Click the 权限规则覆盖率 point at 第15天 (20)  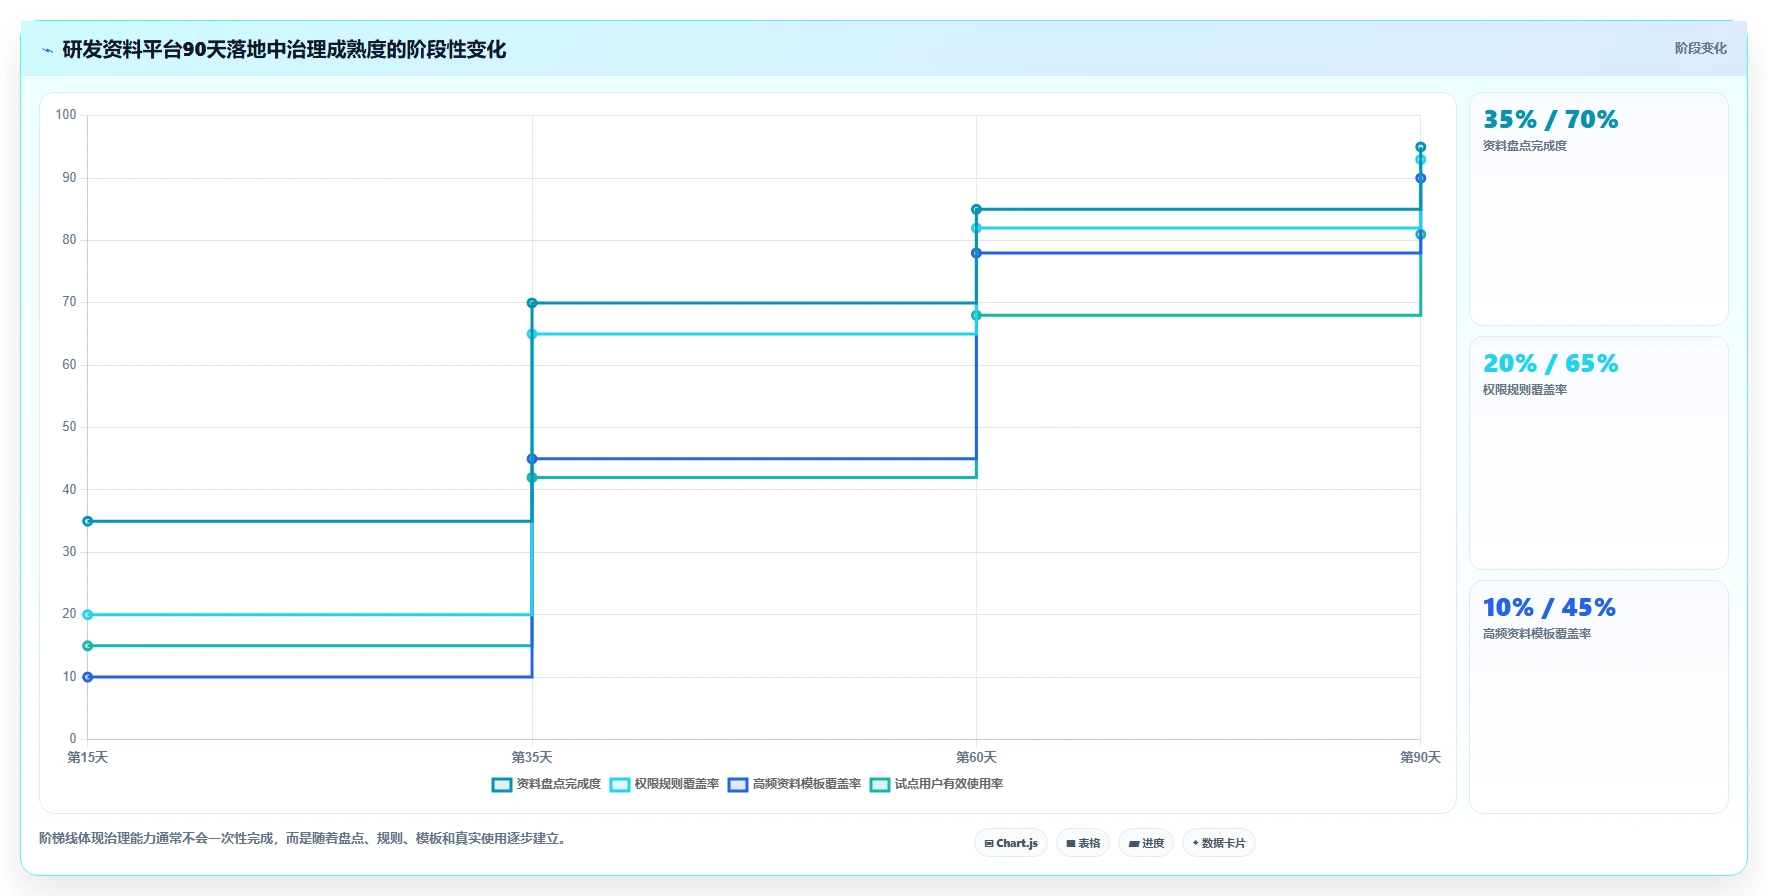88,615
